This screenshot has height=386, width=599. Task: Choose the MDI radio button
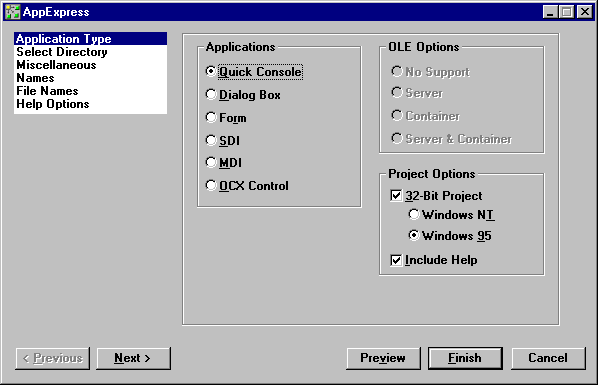click(x=223, y=163)
